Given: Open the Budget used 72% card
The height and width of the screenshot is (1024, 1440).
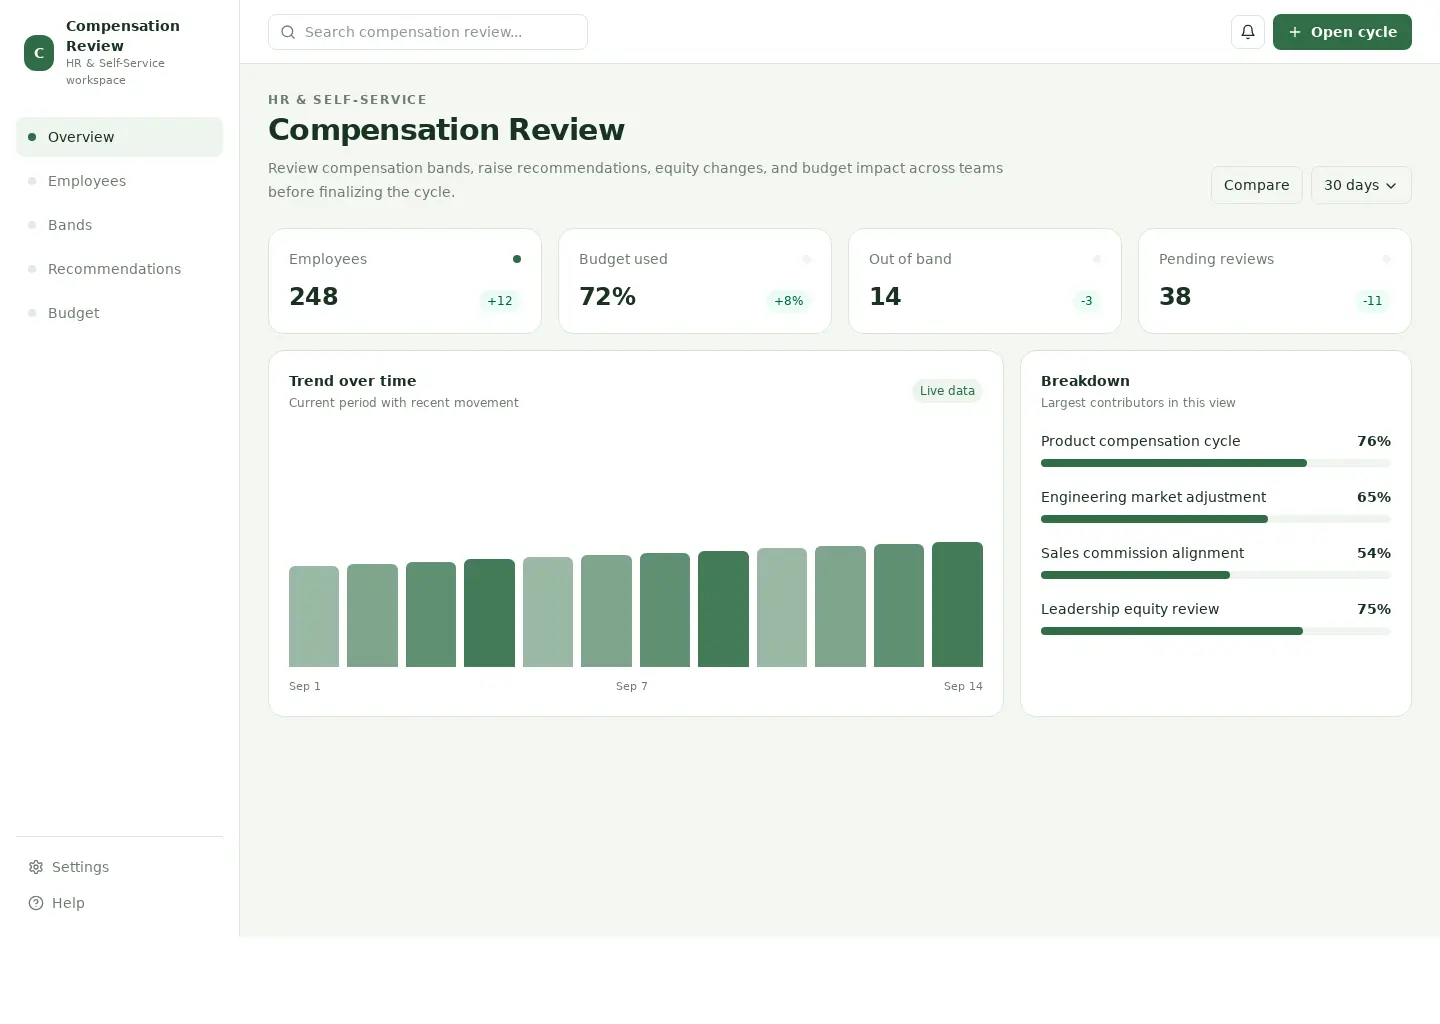Looking at the screenshot, I should pyautogui.click(x=695, y=281).
